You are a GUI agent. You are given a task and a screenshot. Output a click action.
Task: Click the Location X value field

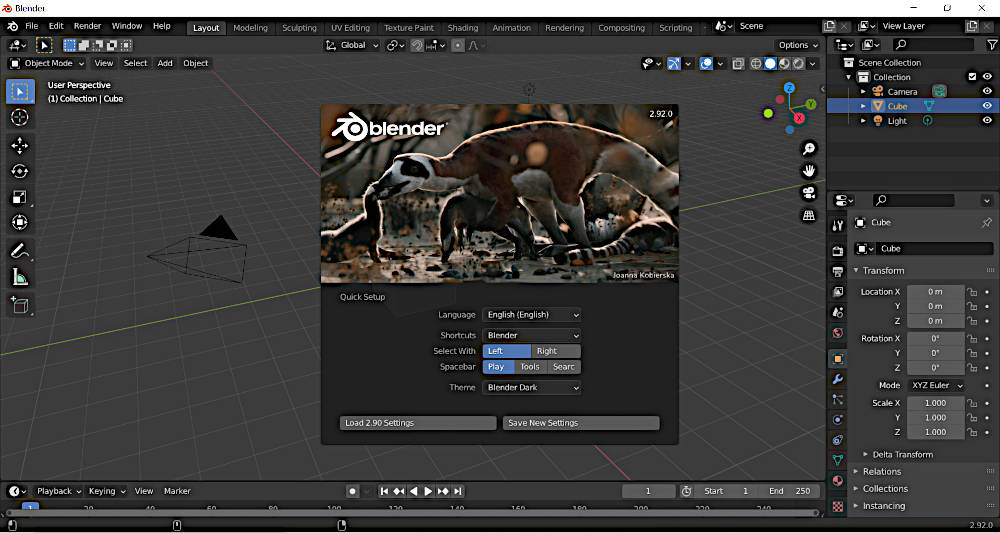(x=935, y=291)
